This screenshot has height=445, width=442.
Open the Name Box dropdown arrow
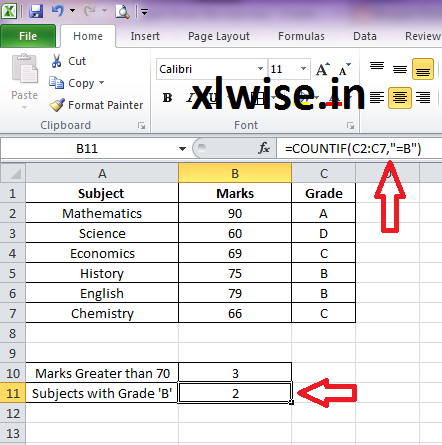point(182,149)
